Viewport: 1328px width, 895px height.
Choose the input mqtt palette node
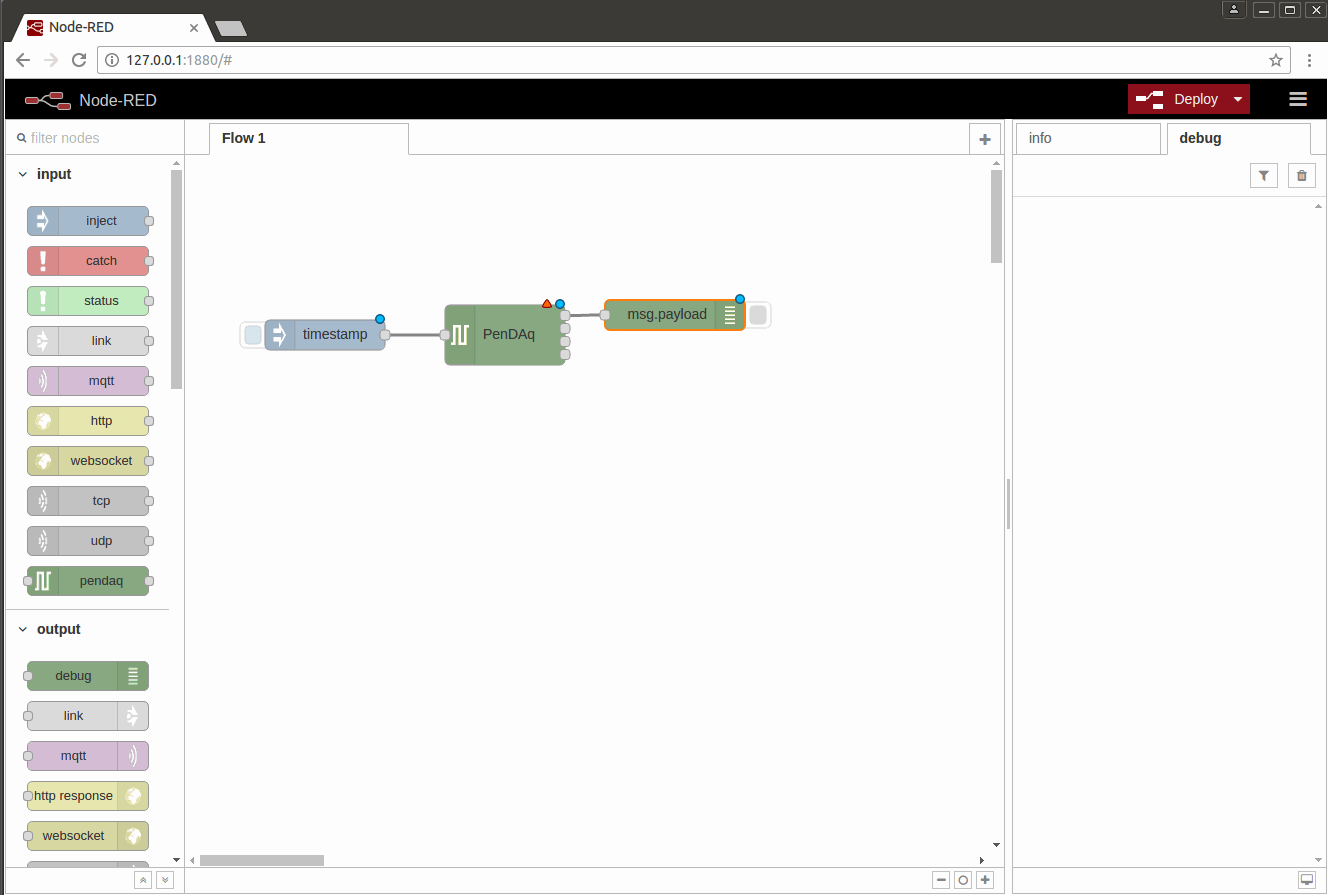88,381
